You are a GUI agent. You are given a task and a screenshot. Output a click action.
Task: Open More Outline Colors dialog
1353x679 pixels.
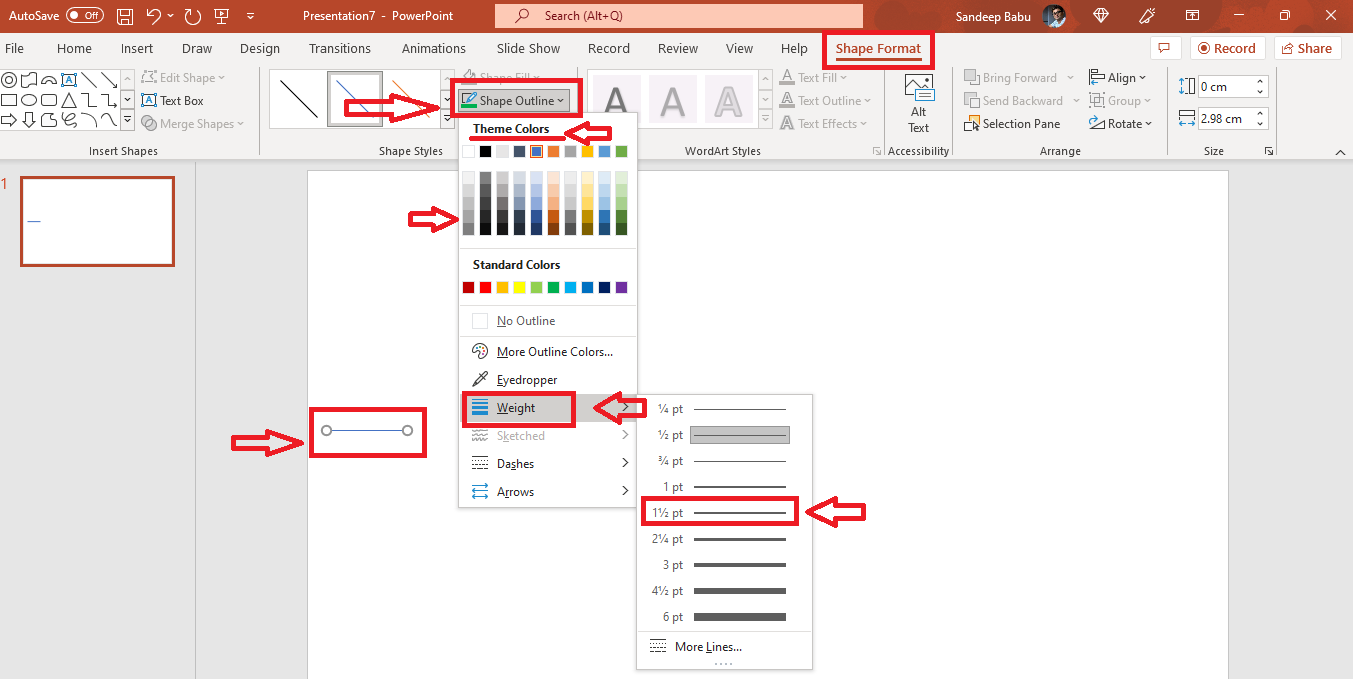554,352
